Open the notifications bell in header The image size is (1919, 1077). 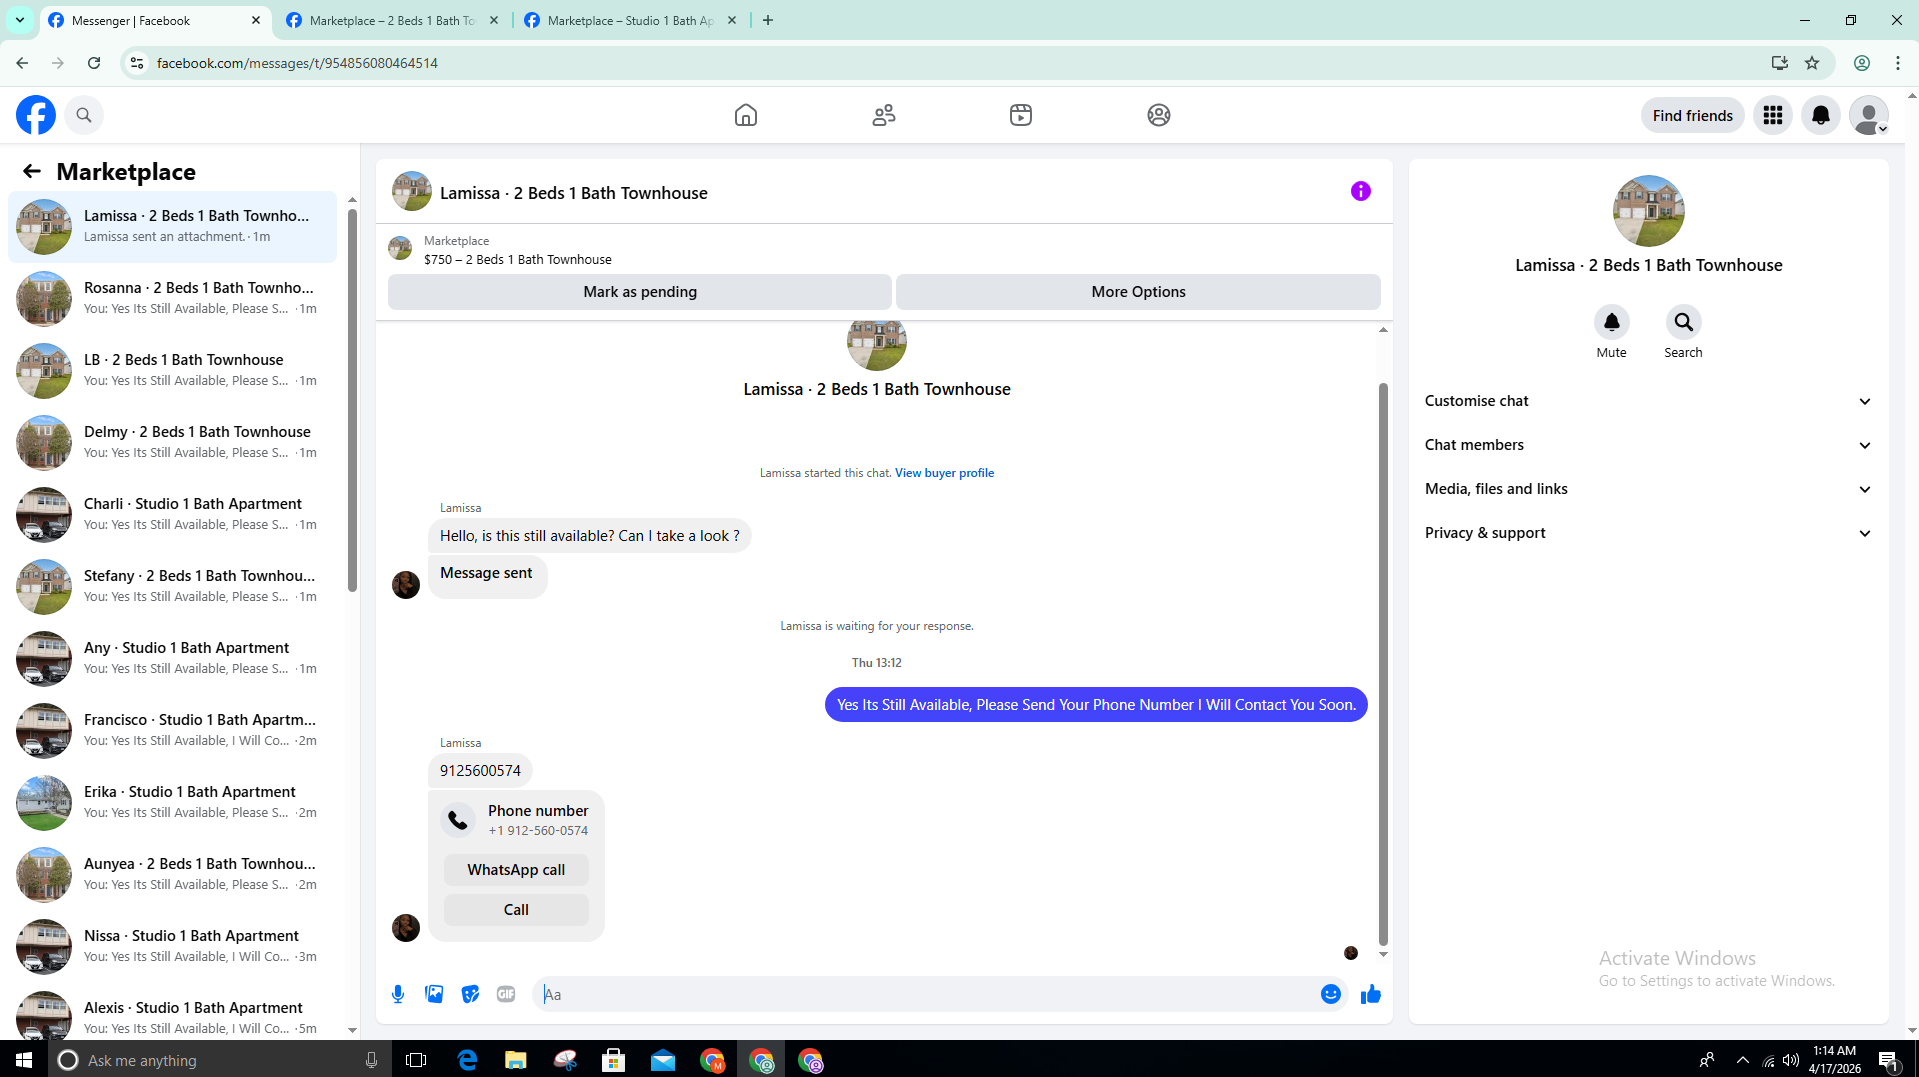tap(1821, 115)
